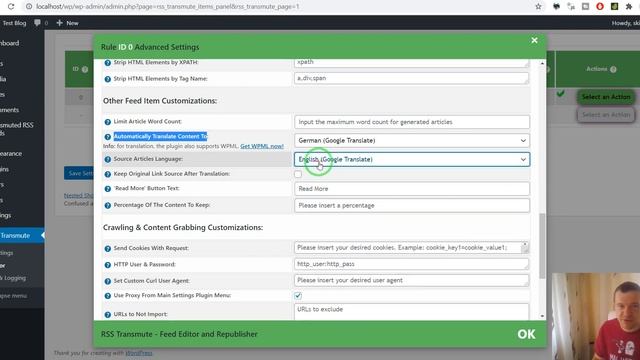
Task: Click the dialog's vertical scrollbar thumb
Action: click(x=542, y=246)
